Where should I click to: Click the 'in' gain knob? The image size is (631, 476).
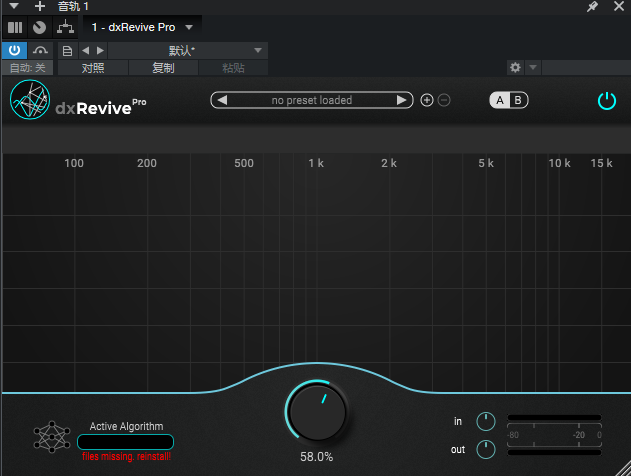(x=486, y=421)
